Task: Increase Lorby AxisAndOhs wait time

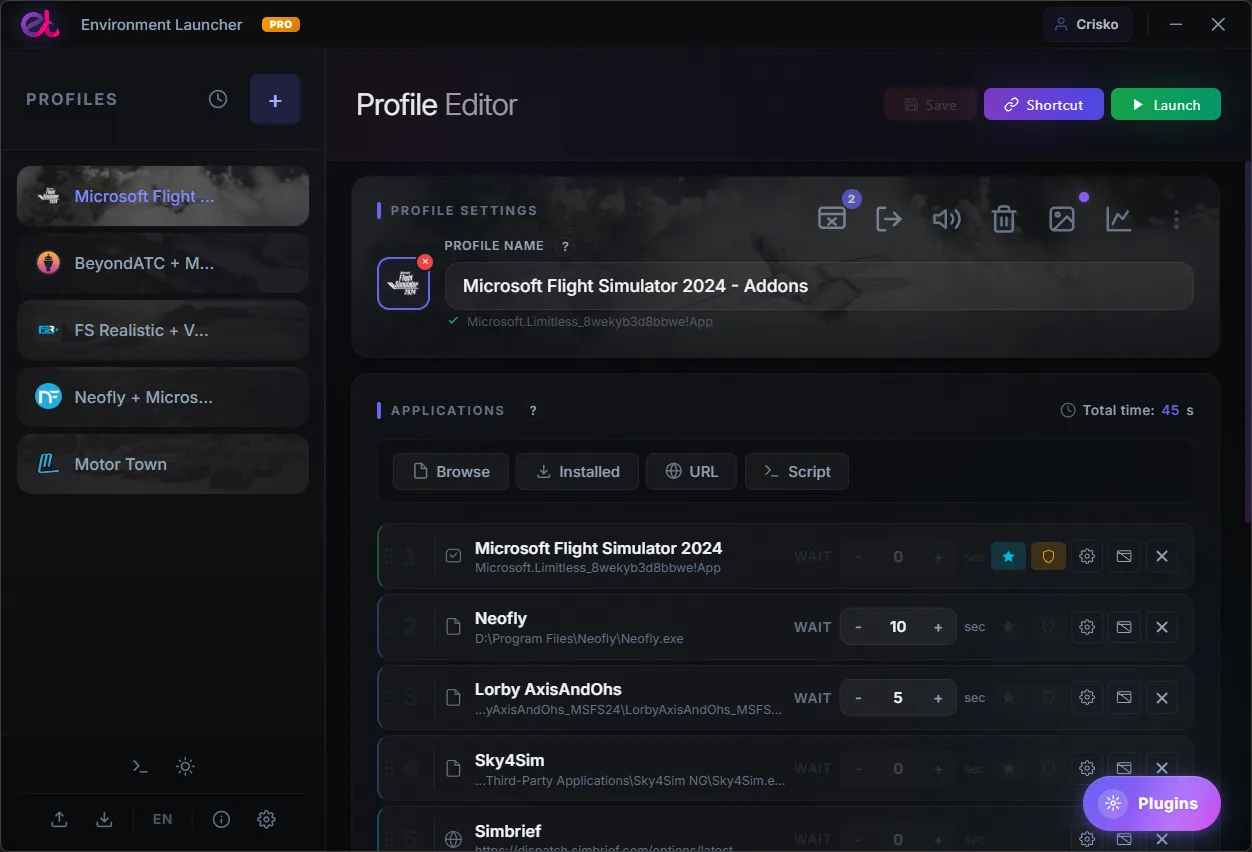Action: click(938, 698)
